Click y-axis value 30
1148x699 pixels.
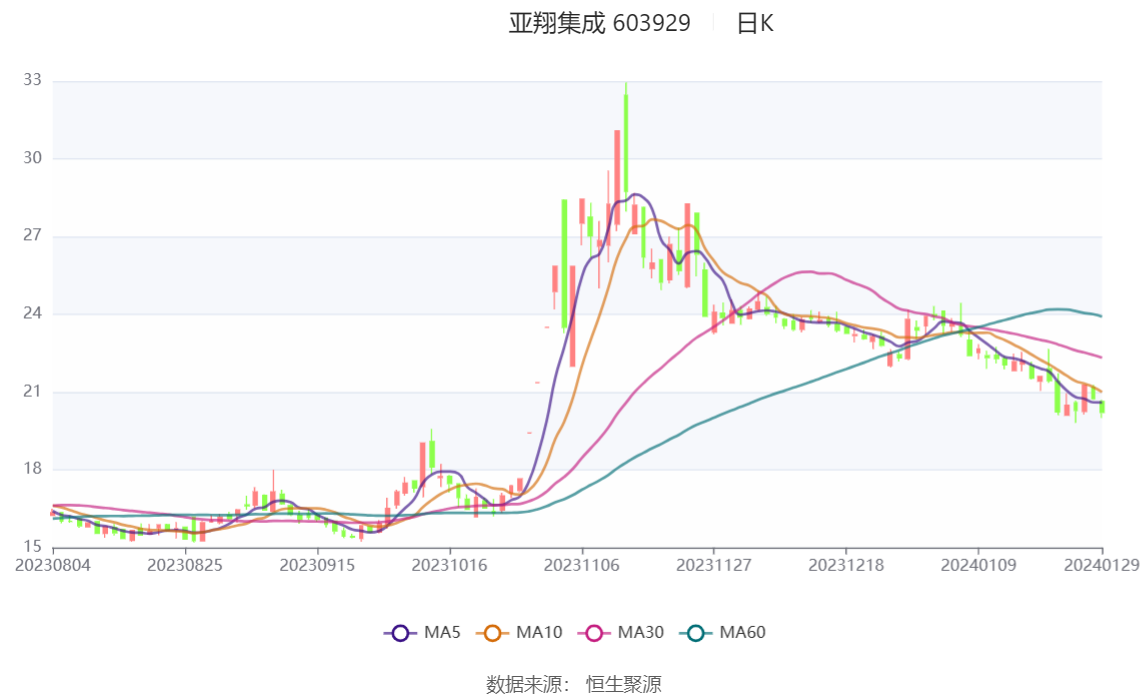(x=32, y=157)
